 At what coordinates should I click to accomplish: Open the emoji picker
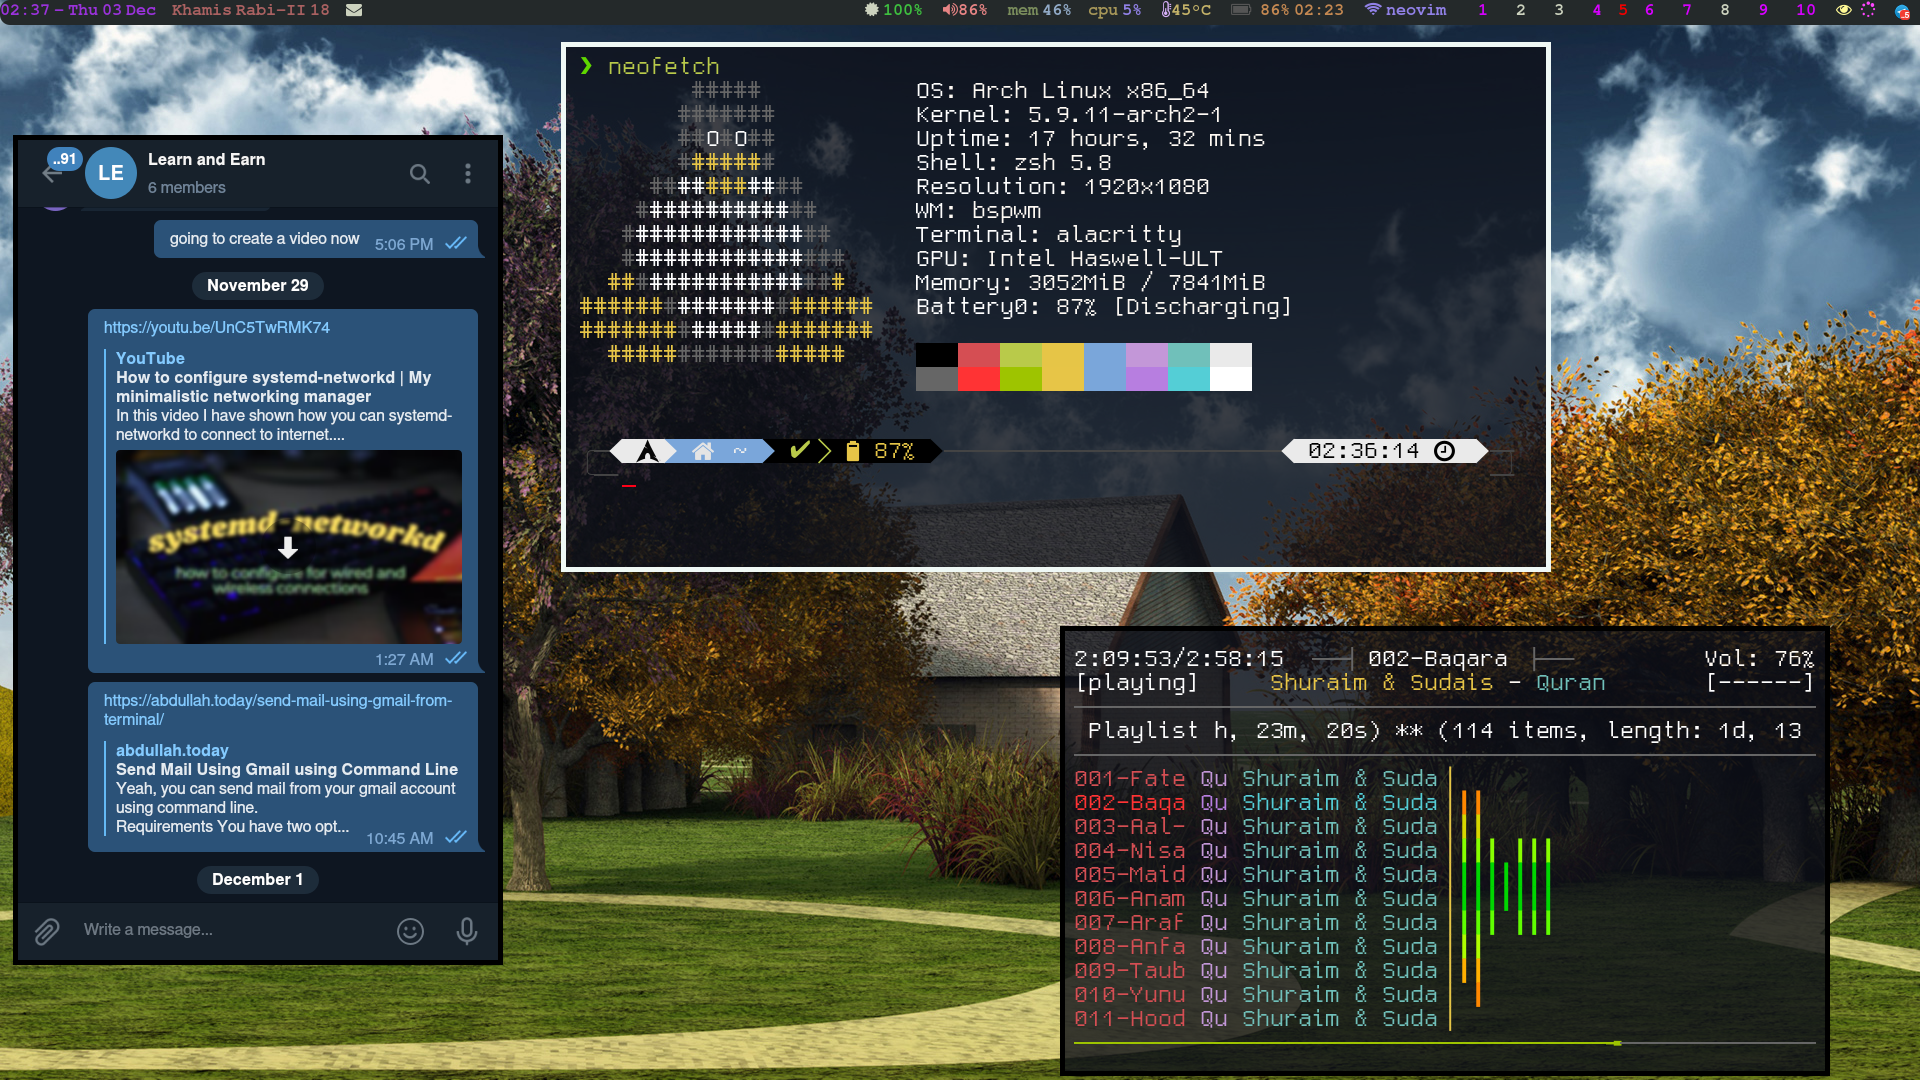pos(410,931)
